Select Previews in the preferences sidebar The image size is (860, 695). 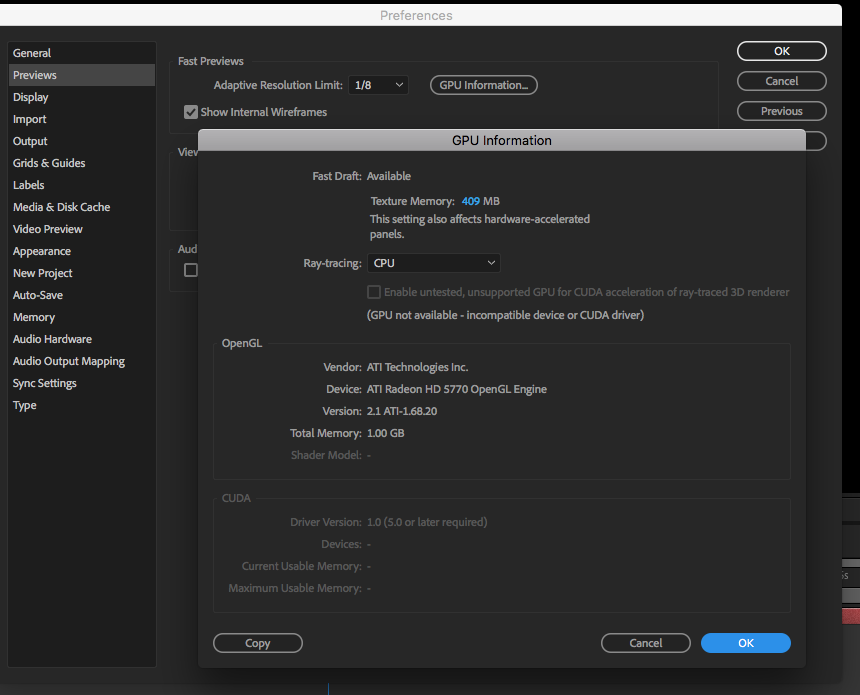[82, 75]
